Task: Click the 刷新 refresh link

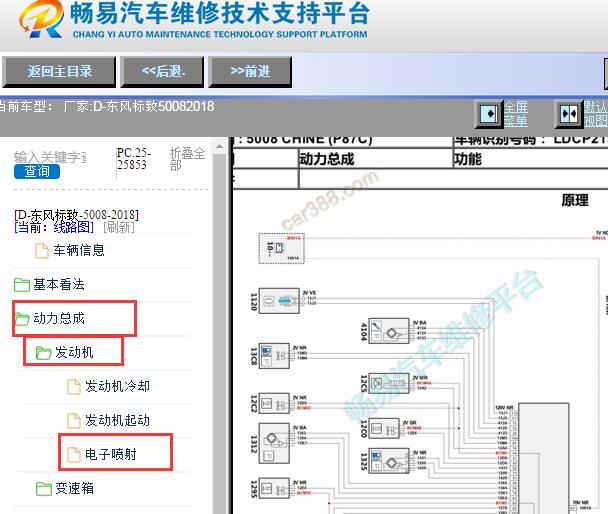Action: (x=119, y=227)
